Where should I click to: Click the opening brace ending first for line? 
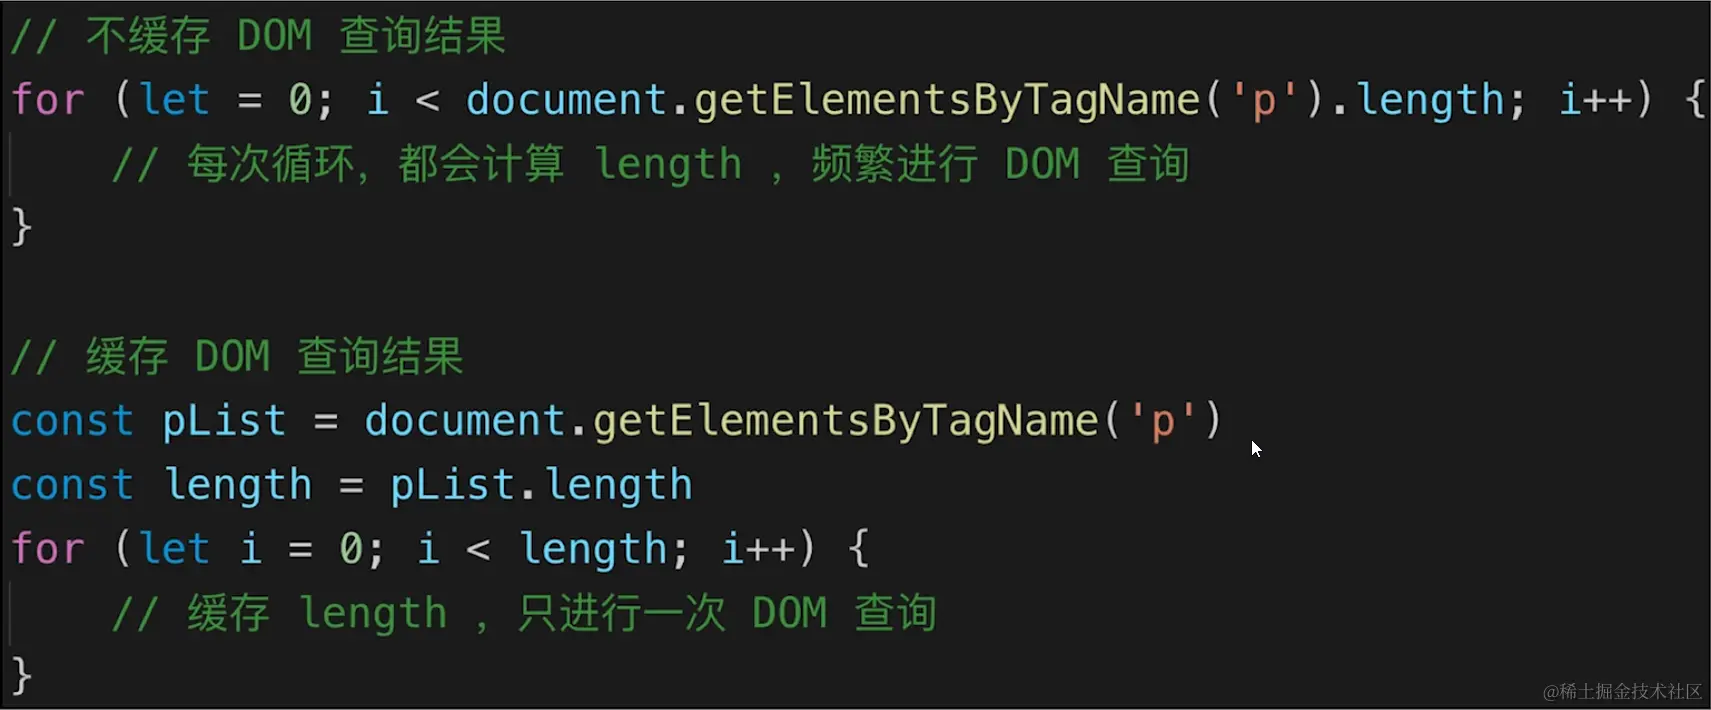pyautogui.click(x=1695, y=100)
